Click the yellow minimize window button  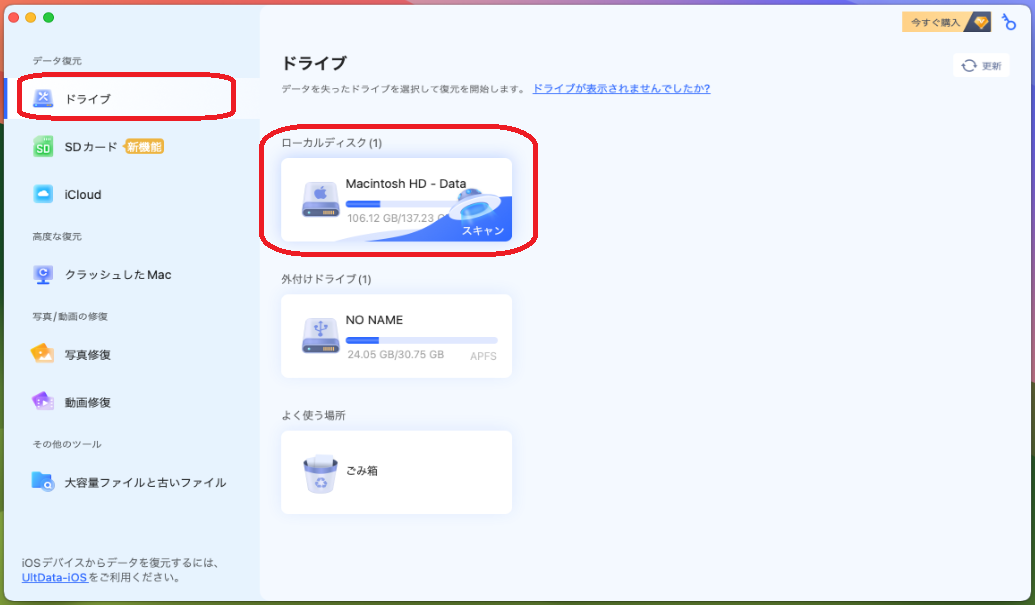(30, 17)
